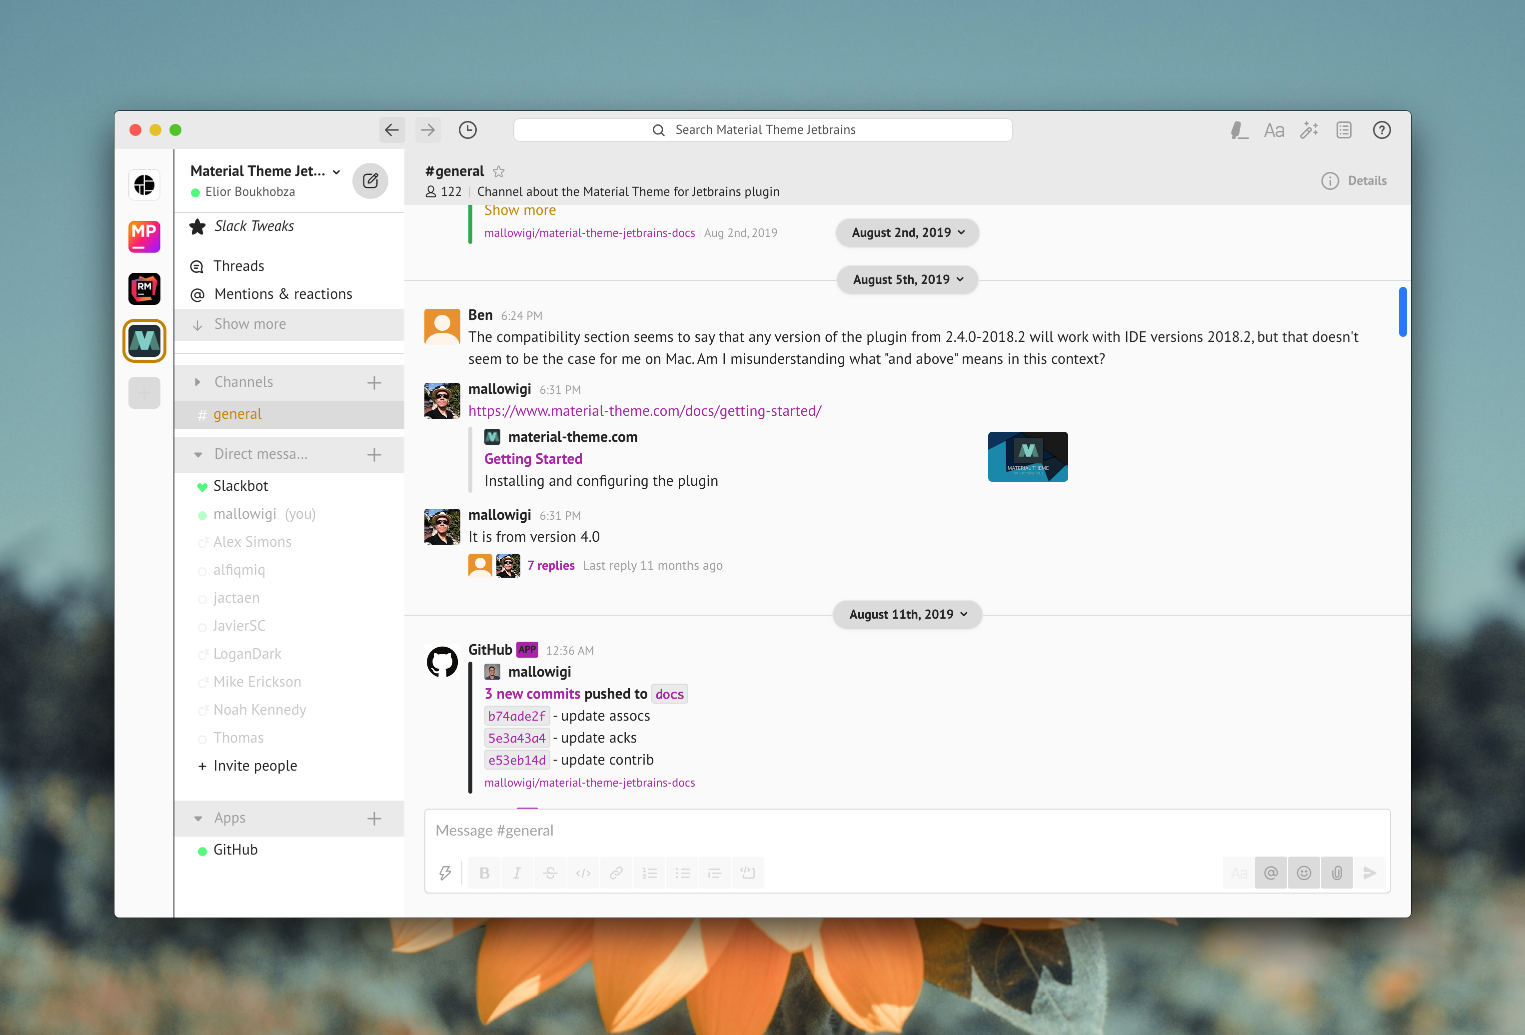Screen dimensions: 1525x1035
Task: Open the GitHub app in the sidebar
Action: pos(289,850)
